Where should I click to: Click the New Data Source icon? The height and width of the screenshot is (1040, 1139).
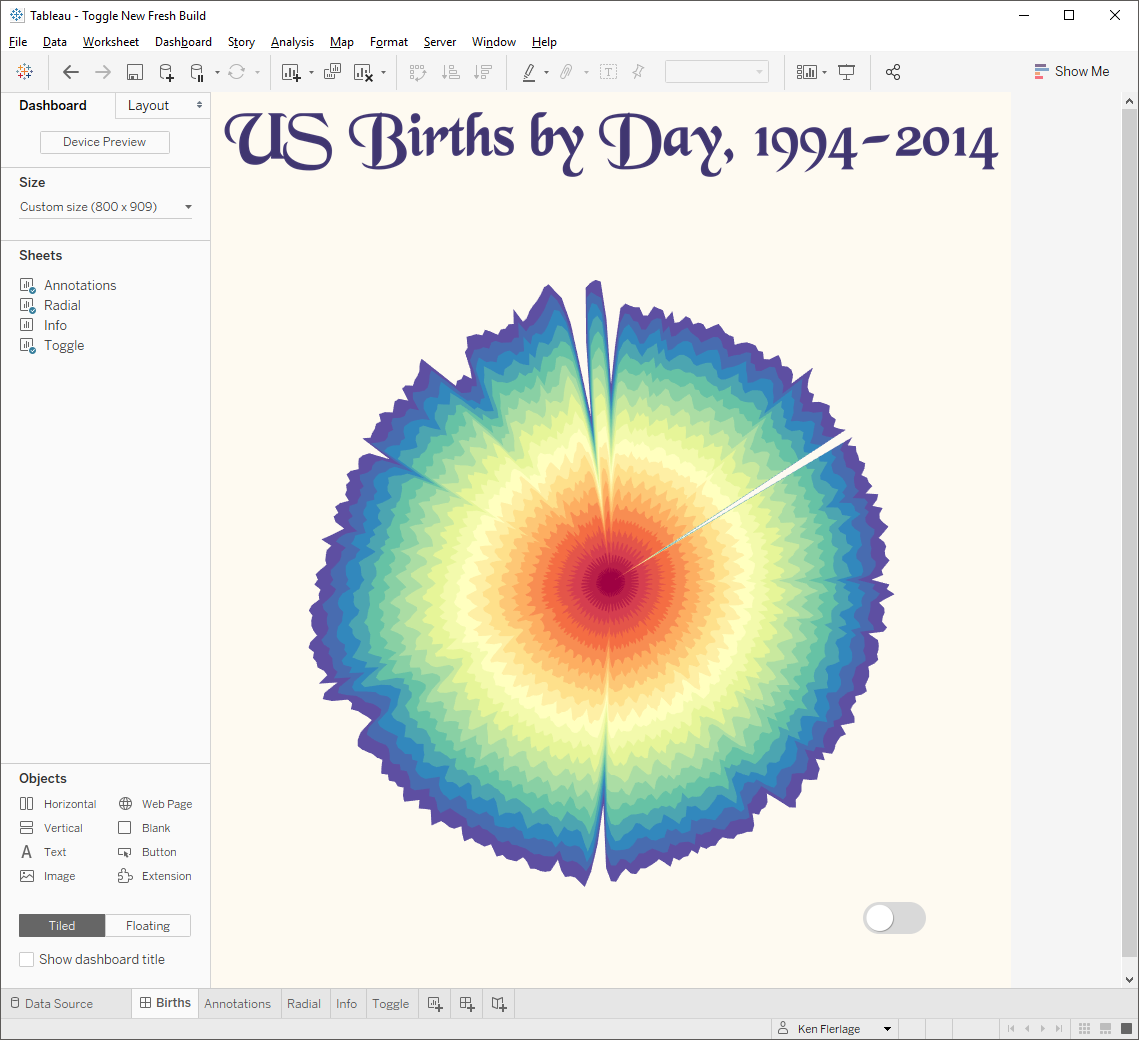tap(166, 72)
